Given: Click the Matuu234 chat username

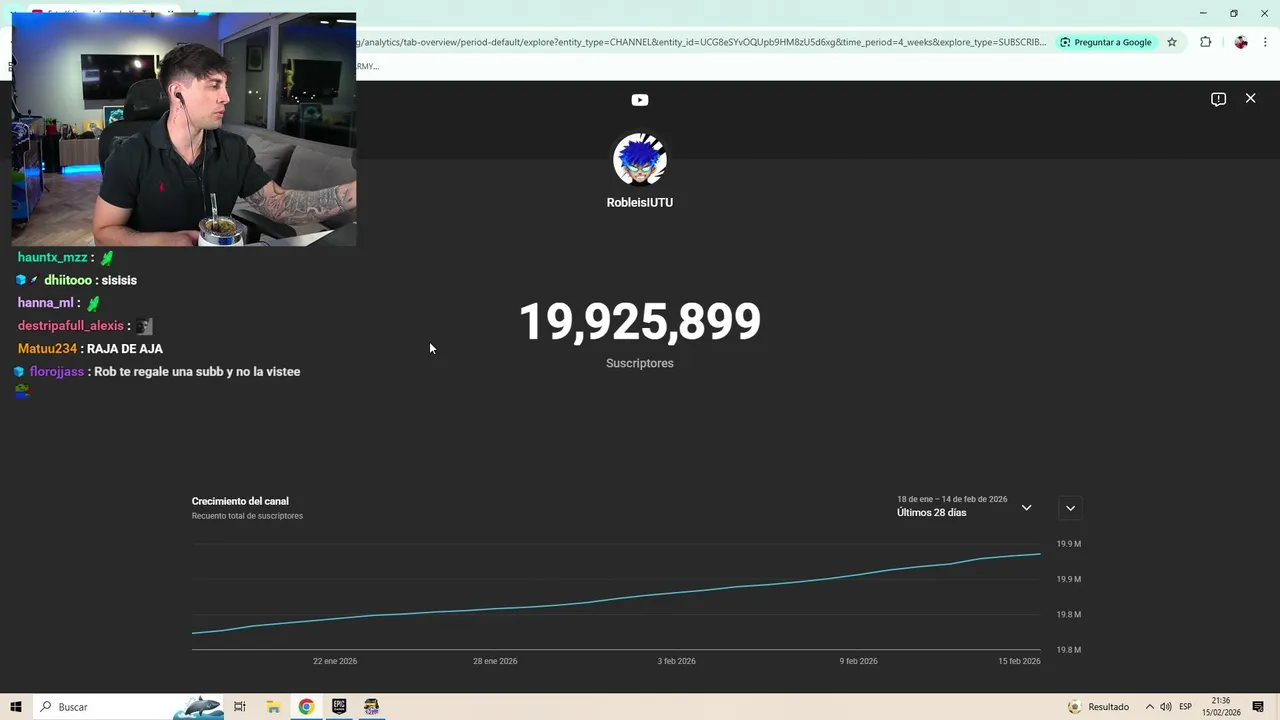Looking at the screenshot, I should coord(47,349).
